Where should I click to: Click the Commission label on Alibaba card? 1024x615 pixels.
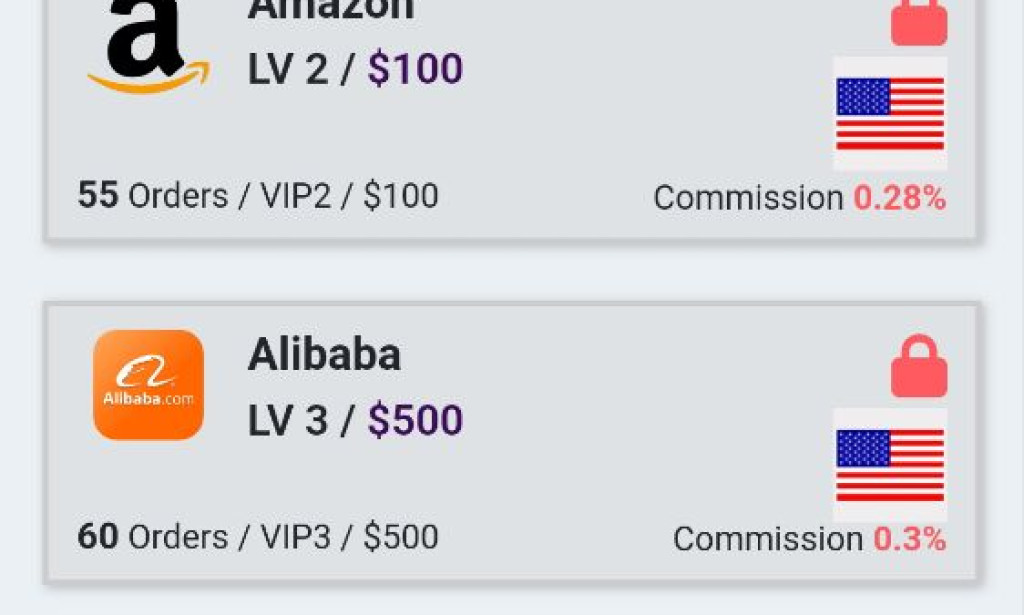click(767, 540)
